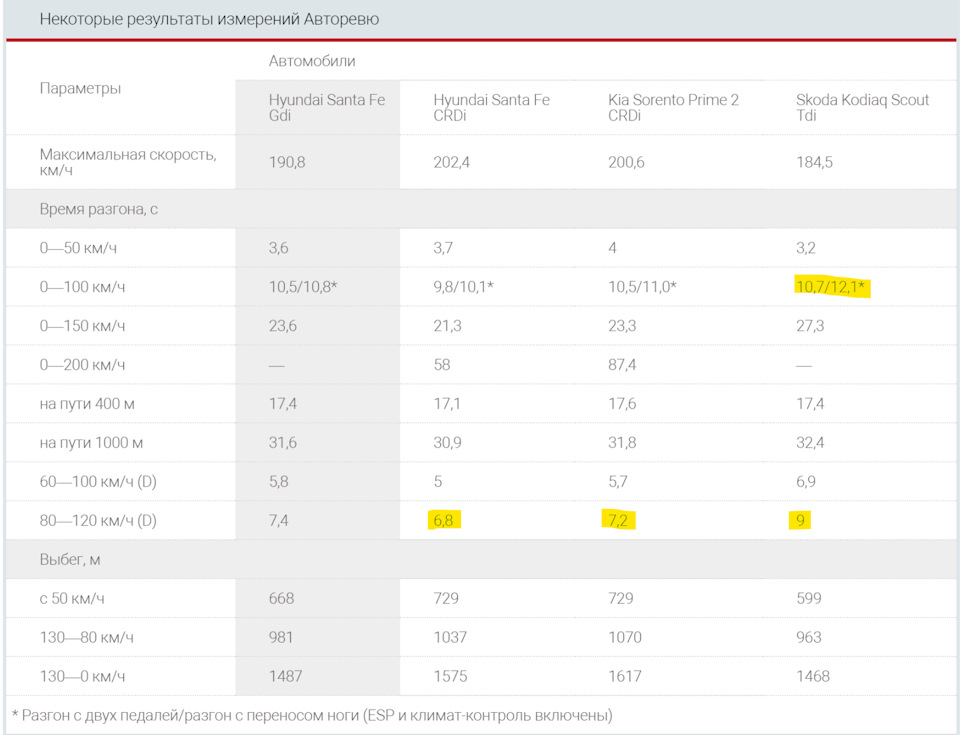Click the title 'Некоторые результаты измерений Авторевю'
This screenshot has height=735, width=960.
(209, 19)
